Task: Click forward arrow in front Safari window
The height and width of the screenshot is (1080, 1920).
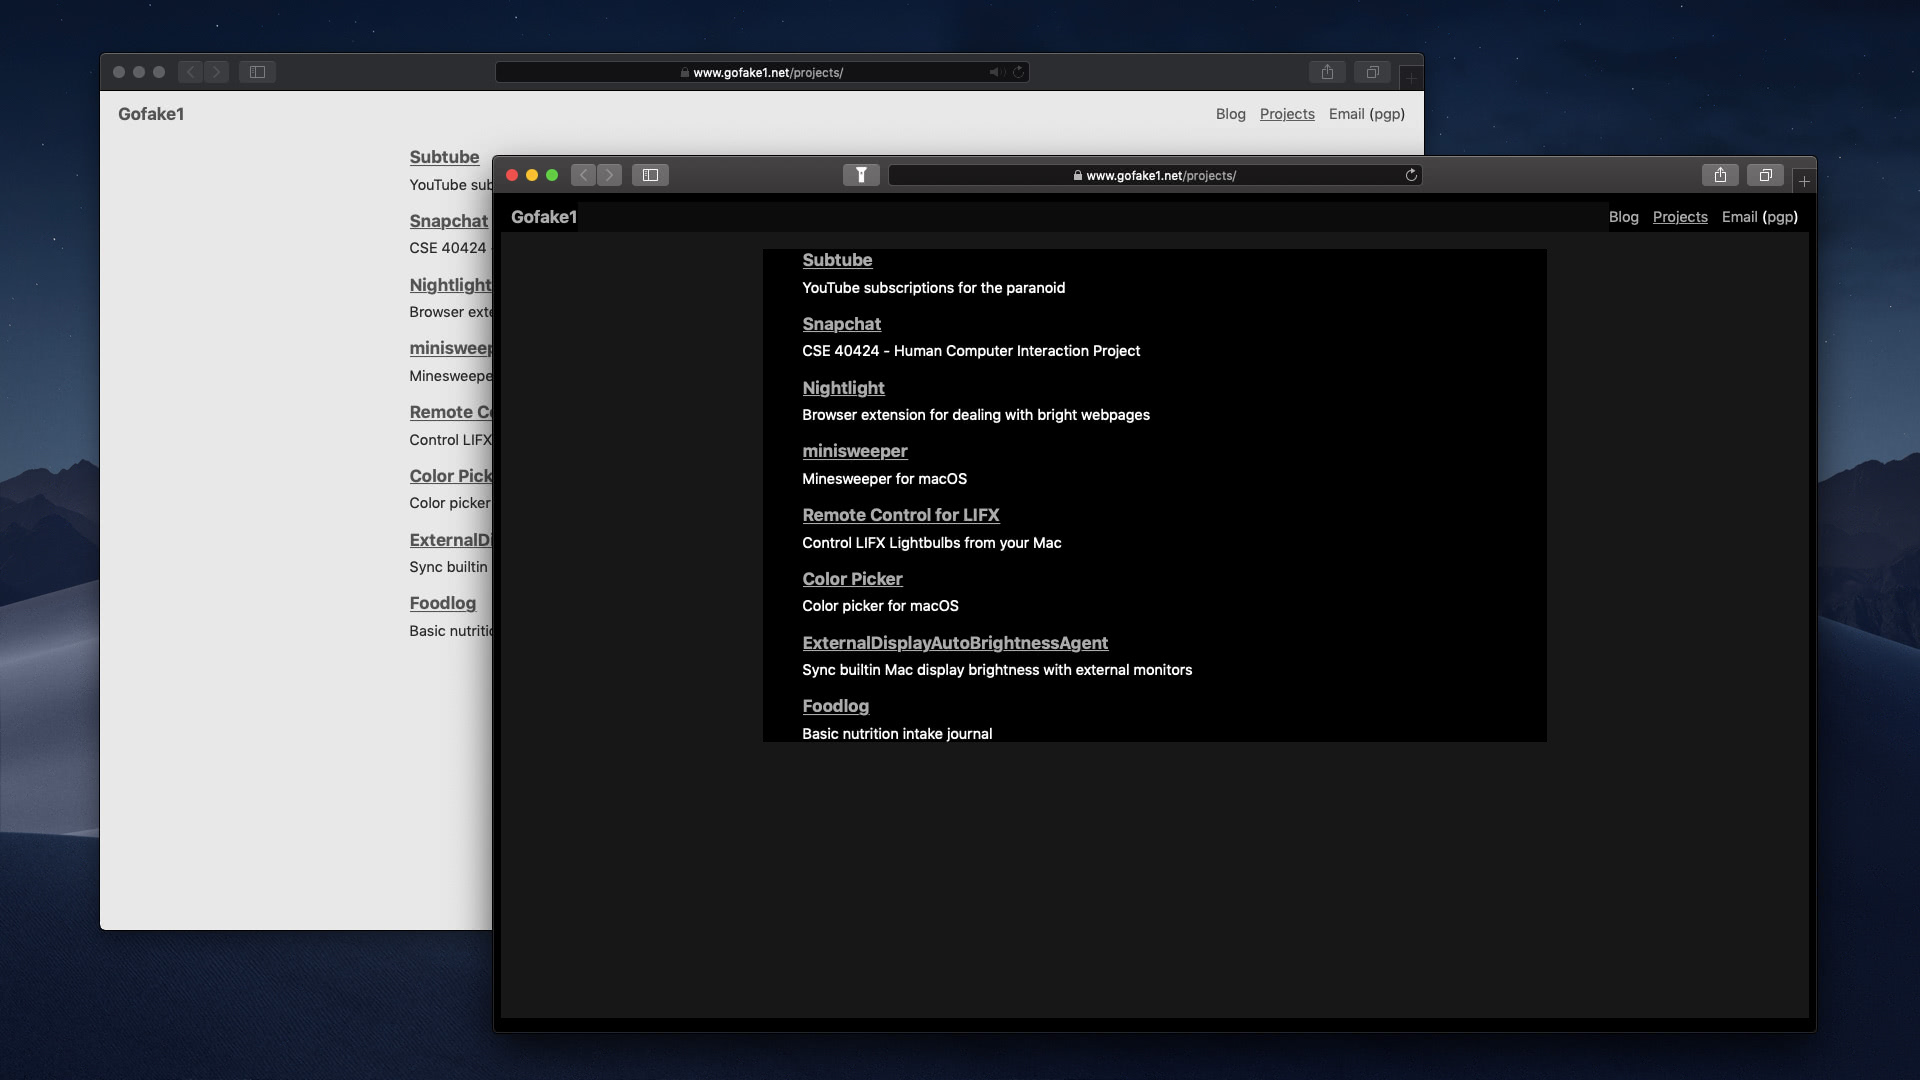Action: pos(609,175)
